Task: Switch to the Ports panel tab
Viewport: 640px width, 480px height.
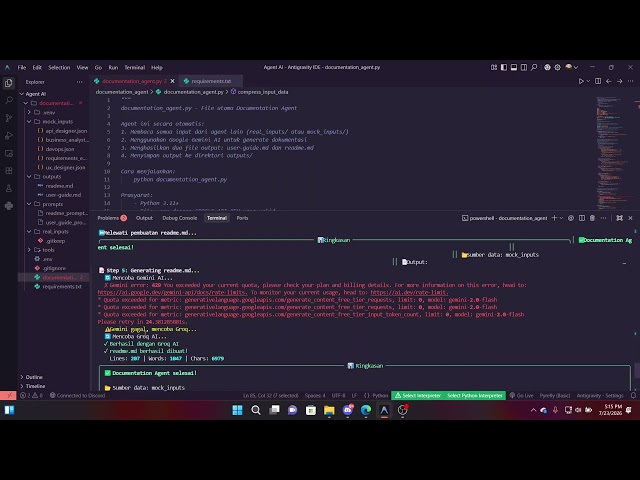Action: pos(242,218)
